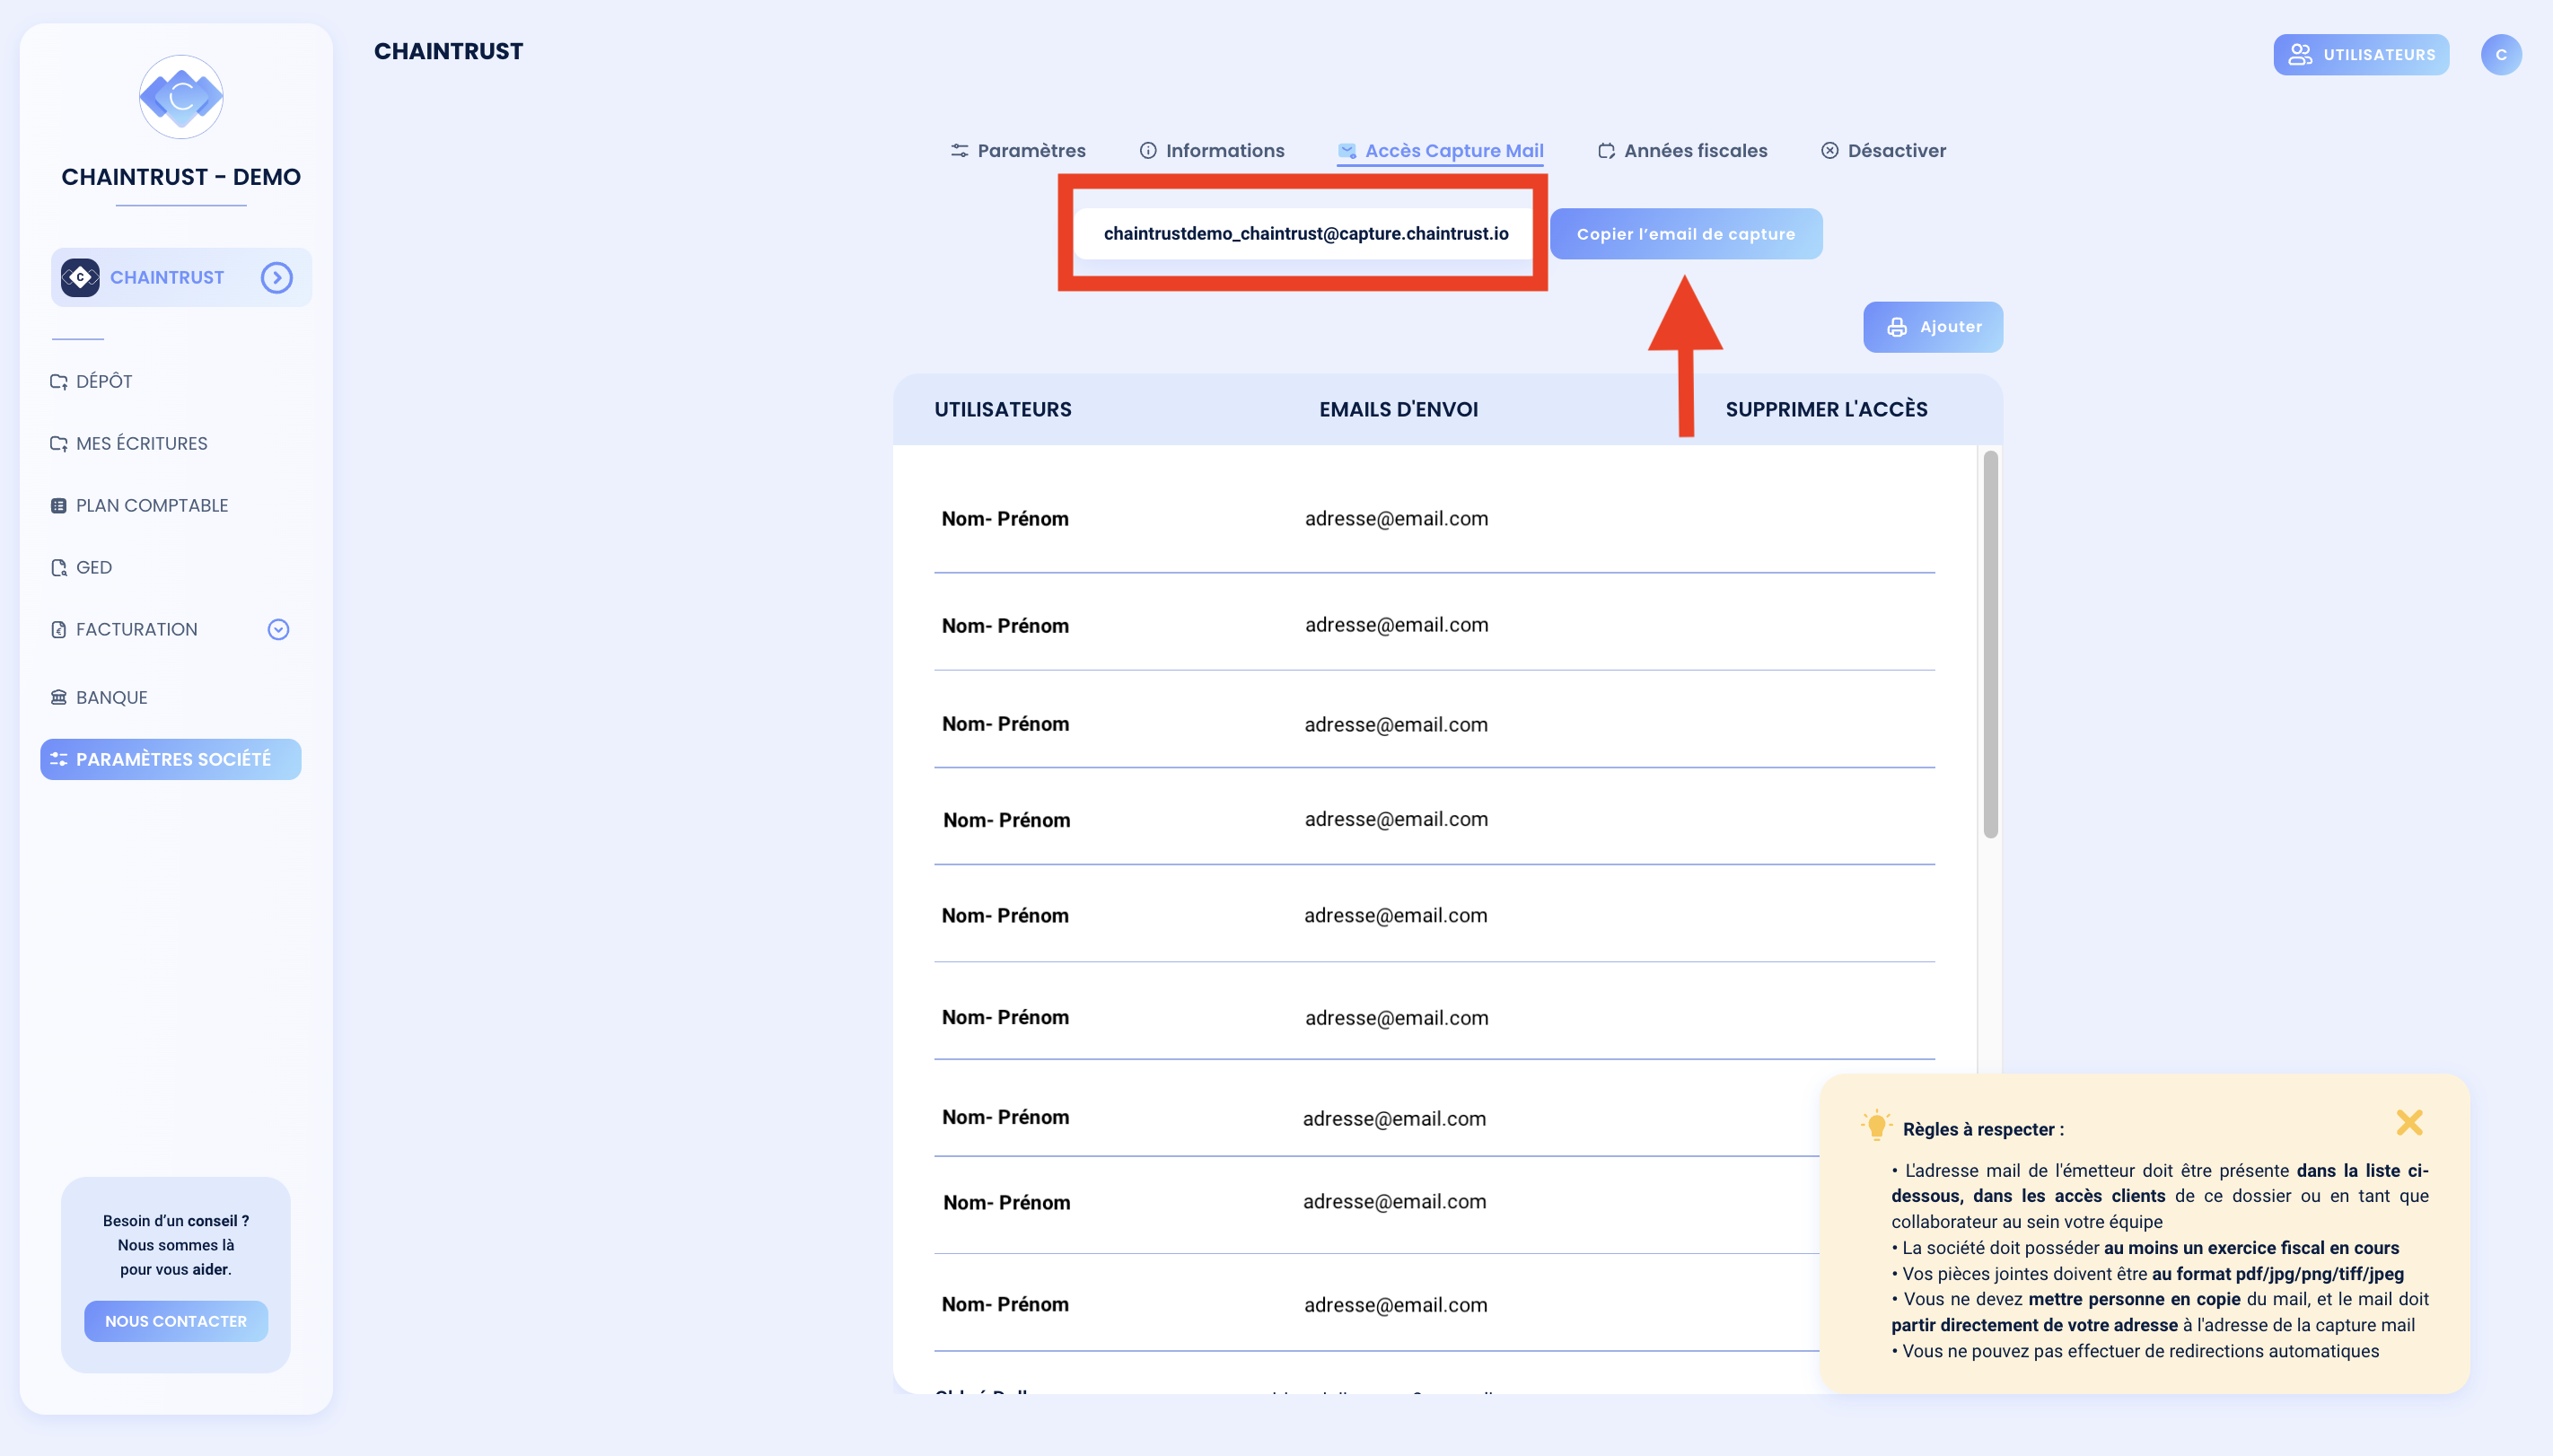This screenshot has width=2553, height=1456.
Task: Click the CHAINTRUST - DEMO heading
Action: click(x=181, y=177)
